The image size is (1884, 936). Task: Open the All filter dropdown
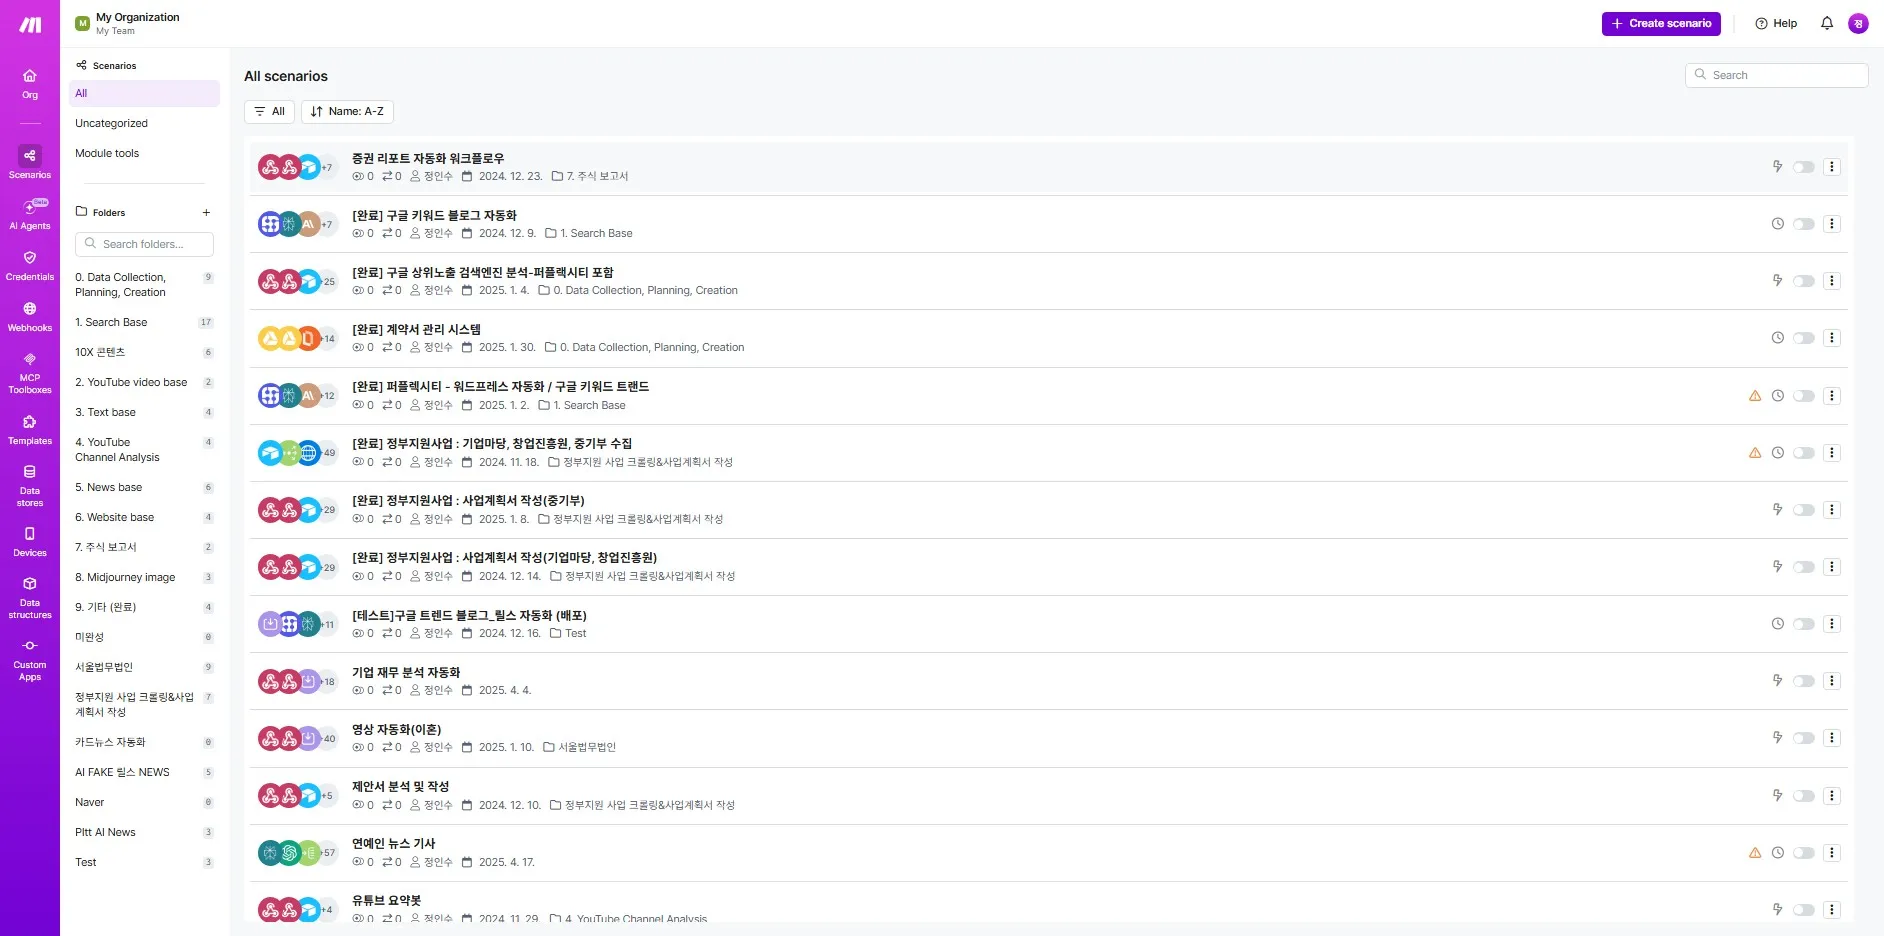point(269,112)
